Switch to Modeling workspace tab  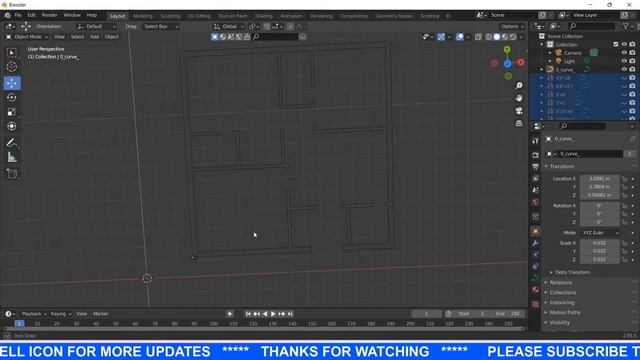143,16
